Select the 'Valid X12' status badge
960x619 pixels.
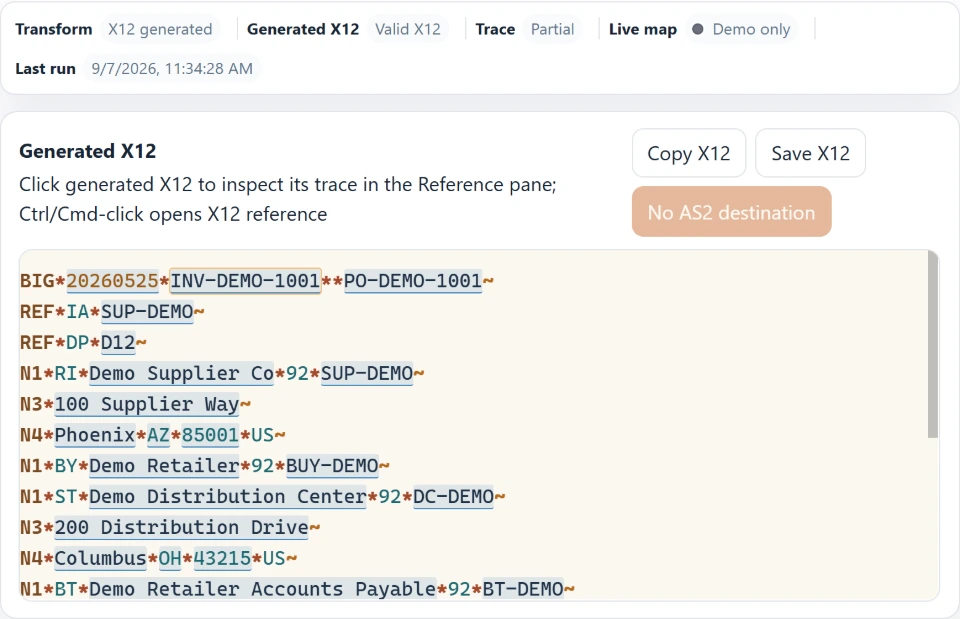click(x=408, y=29)
